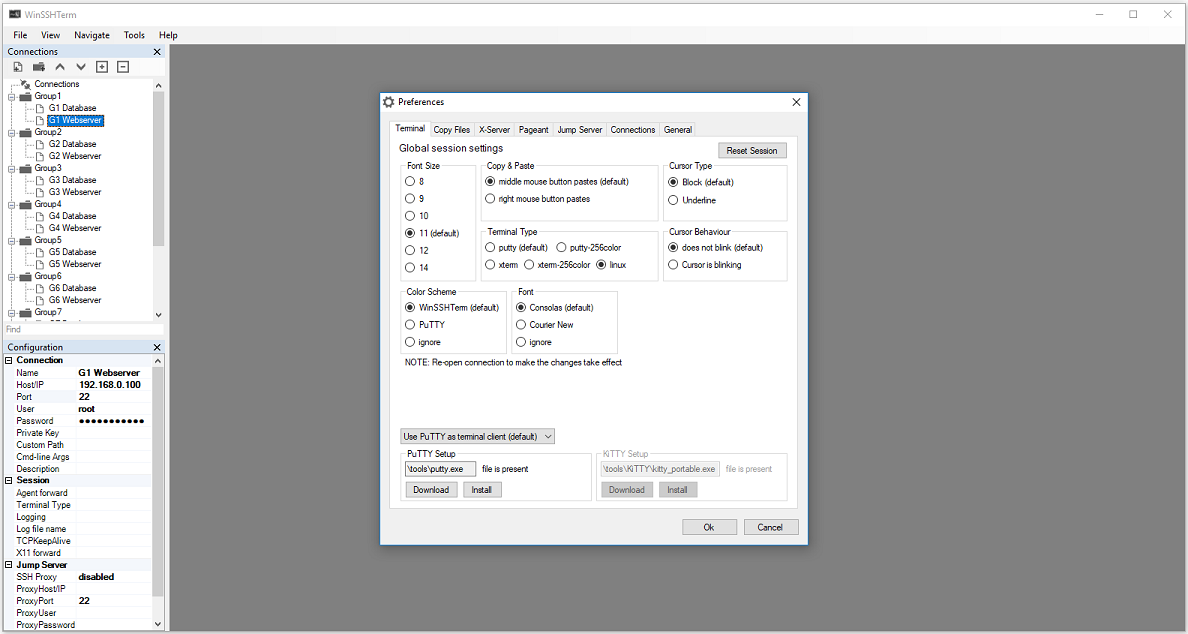Move selected item up with arrow icon
Screen dimensions: 1188x634
tap(60, 67)
